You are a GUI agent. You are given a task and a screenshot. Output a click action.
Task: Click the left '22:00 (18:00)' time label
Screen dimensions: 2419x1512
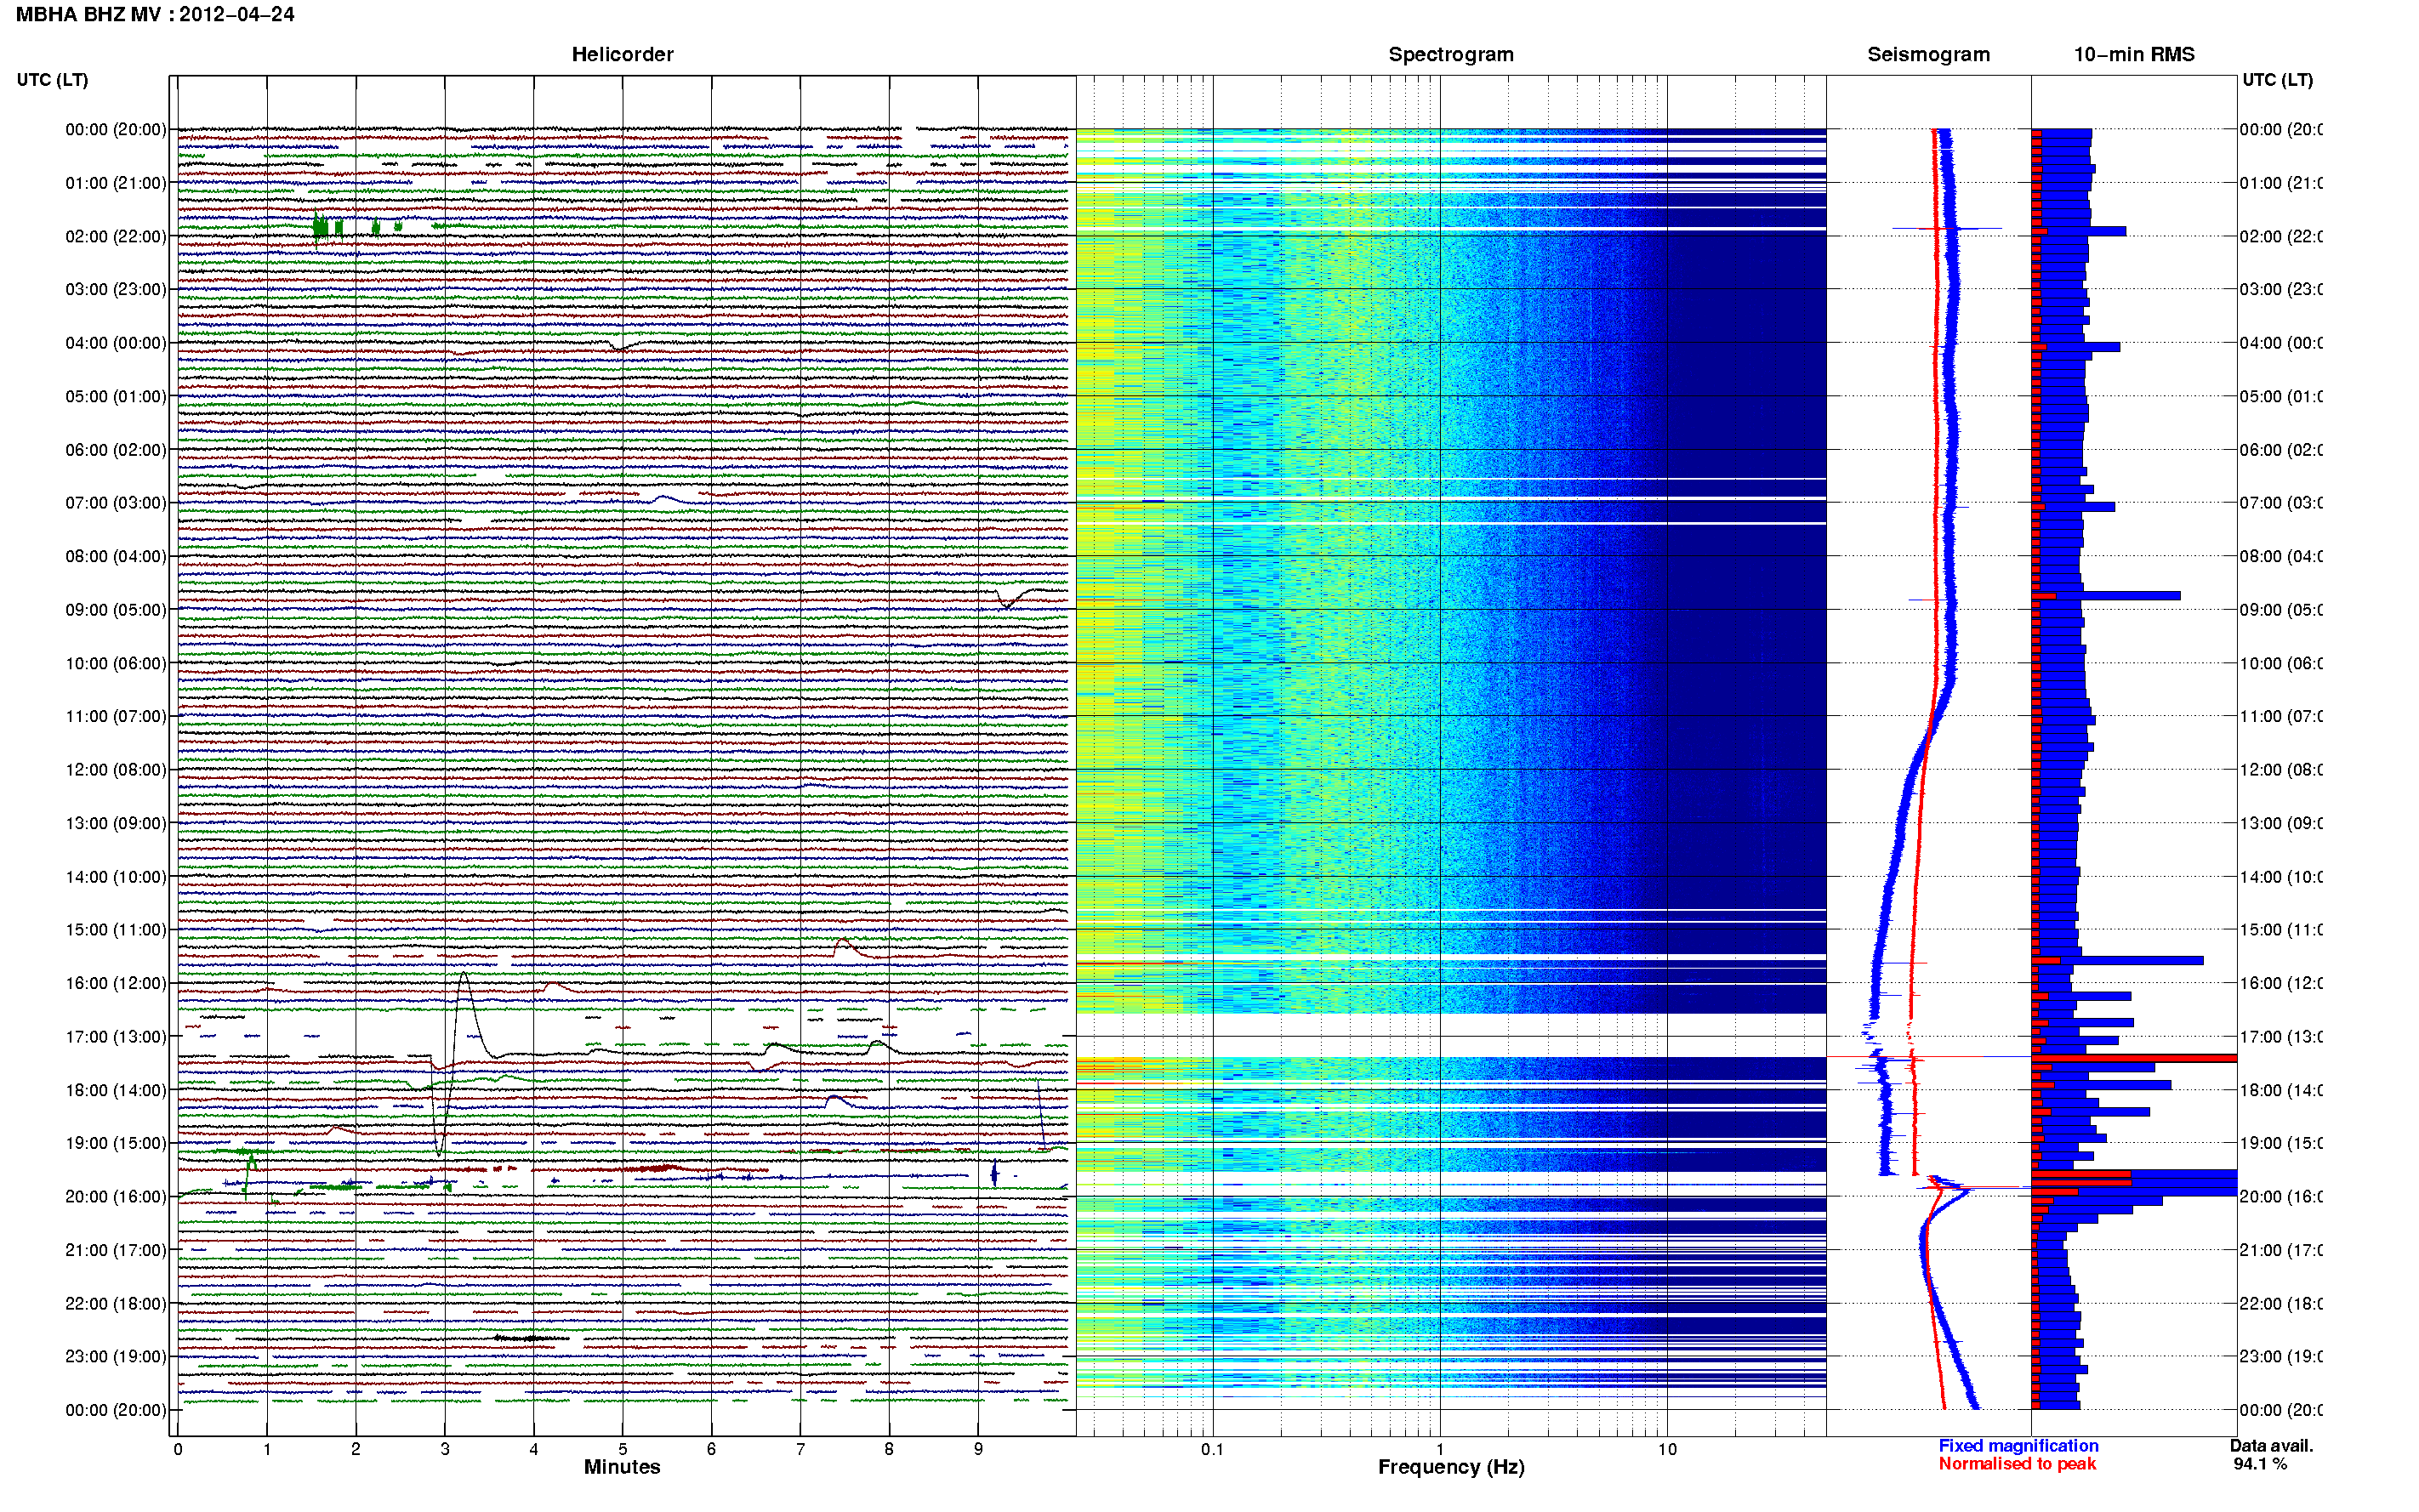pyautogui.click(x=116, y=1303)
